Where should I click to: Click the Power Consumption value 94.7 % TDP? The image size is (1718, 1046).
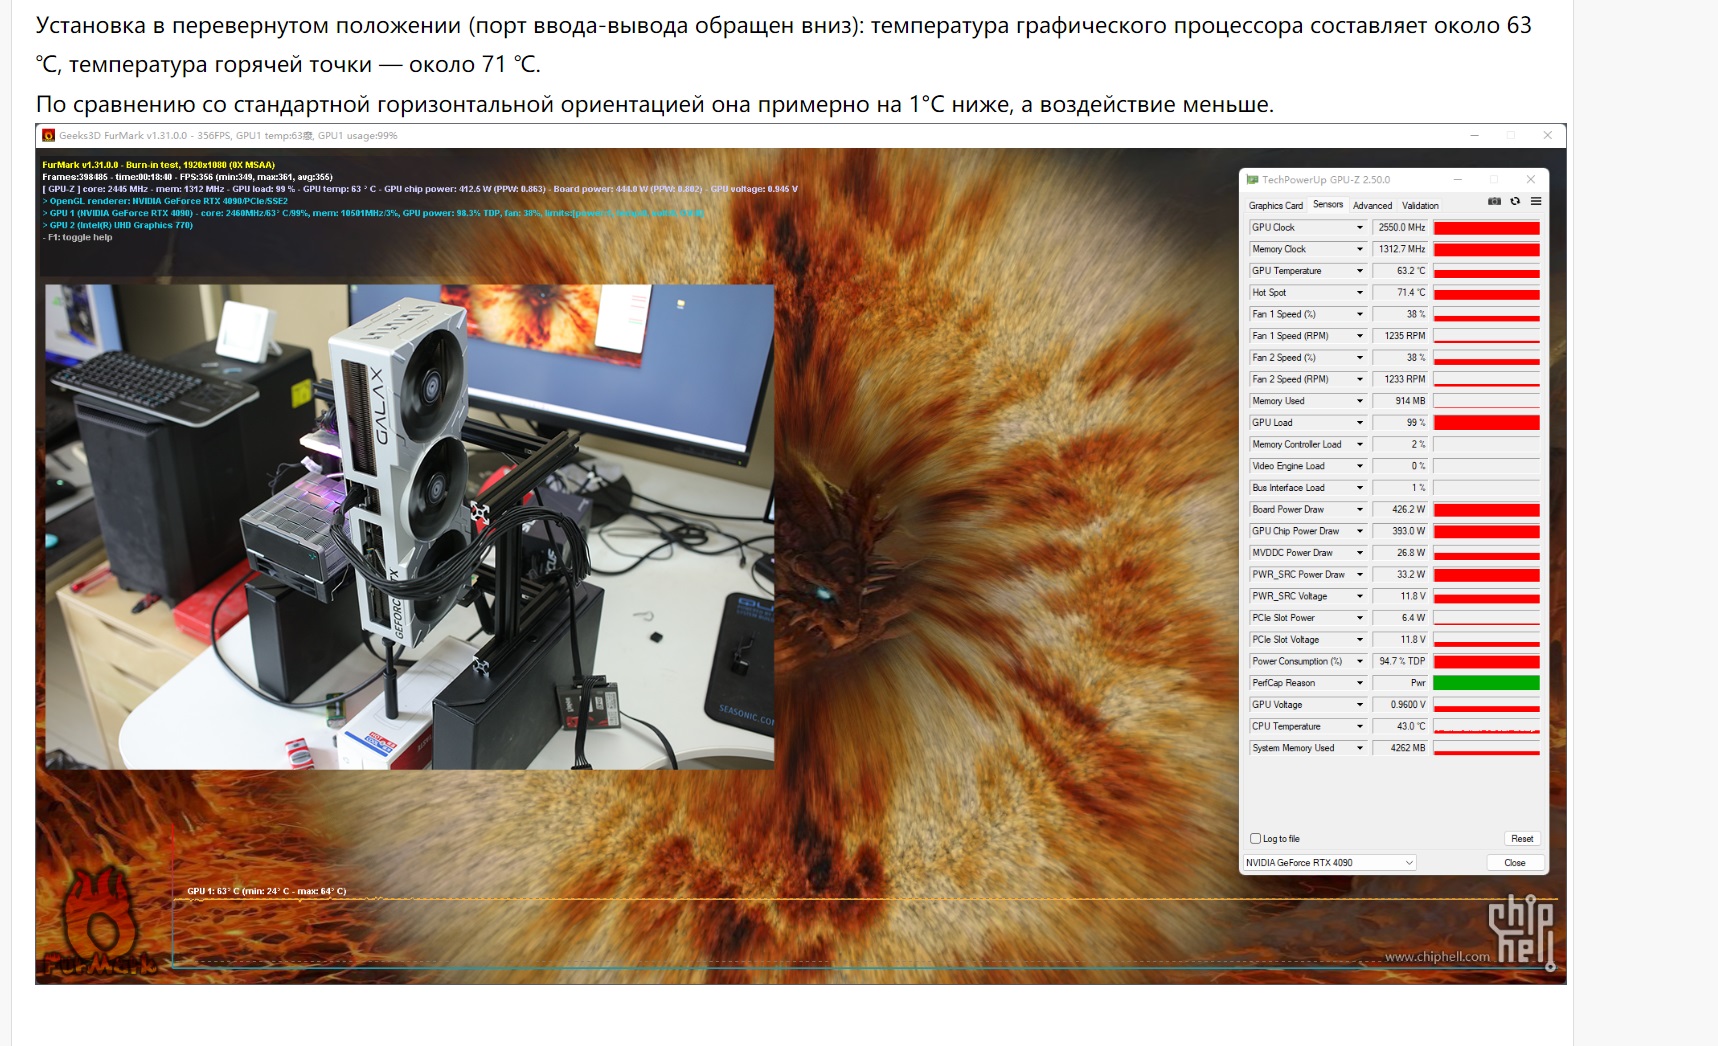click(x=1400, y=661)
